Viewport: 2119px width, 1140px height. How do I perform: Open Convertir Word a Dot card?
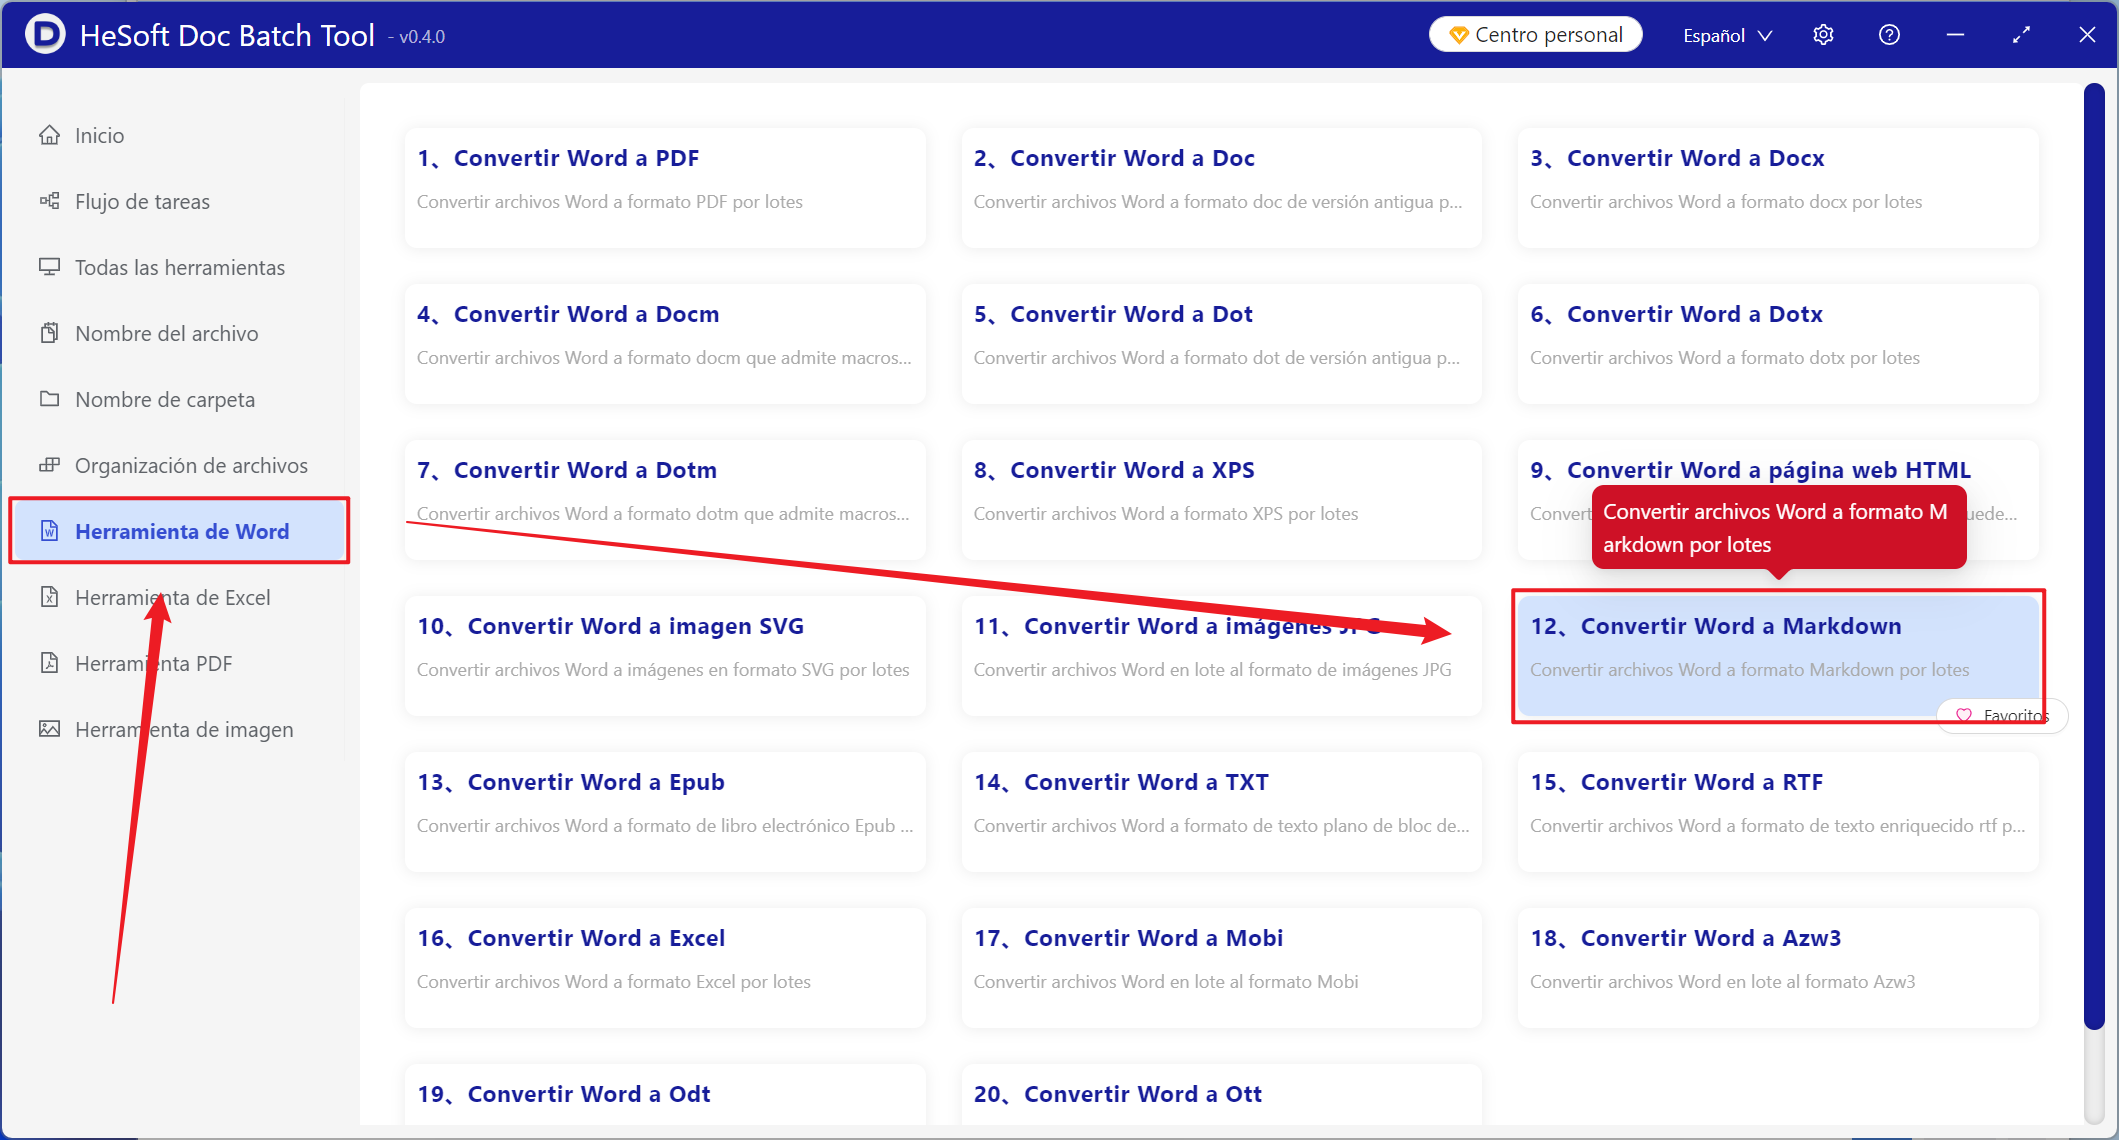tap(1221, 343)
